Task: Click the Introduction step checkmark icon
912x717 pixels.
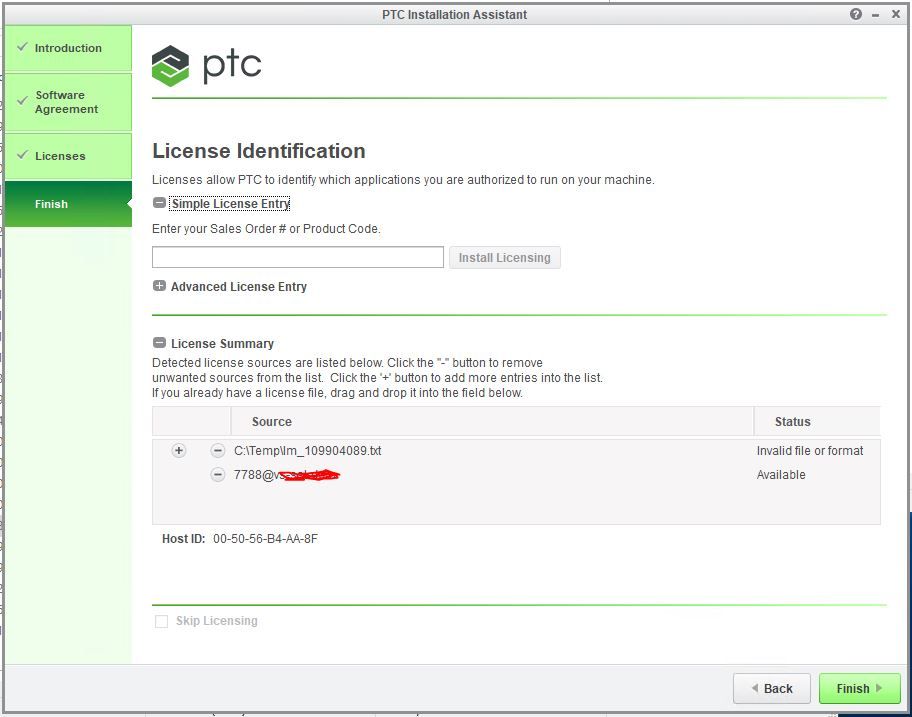Action: click(x=22, y=47)
